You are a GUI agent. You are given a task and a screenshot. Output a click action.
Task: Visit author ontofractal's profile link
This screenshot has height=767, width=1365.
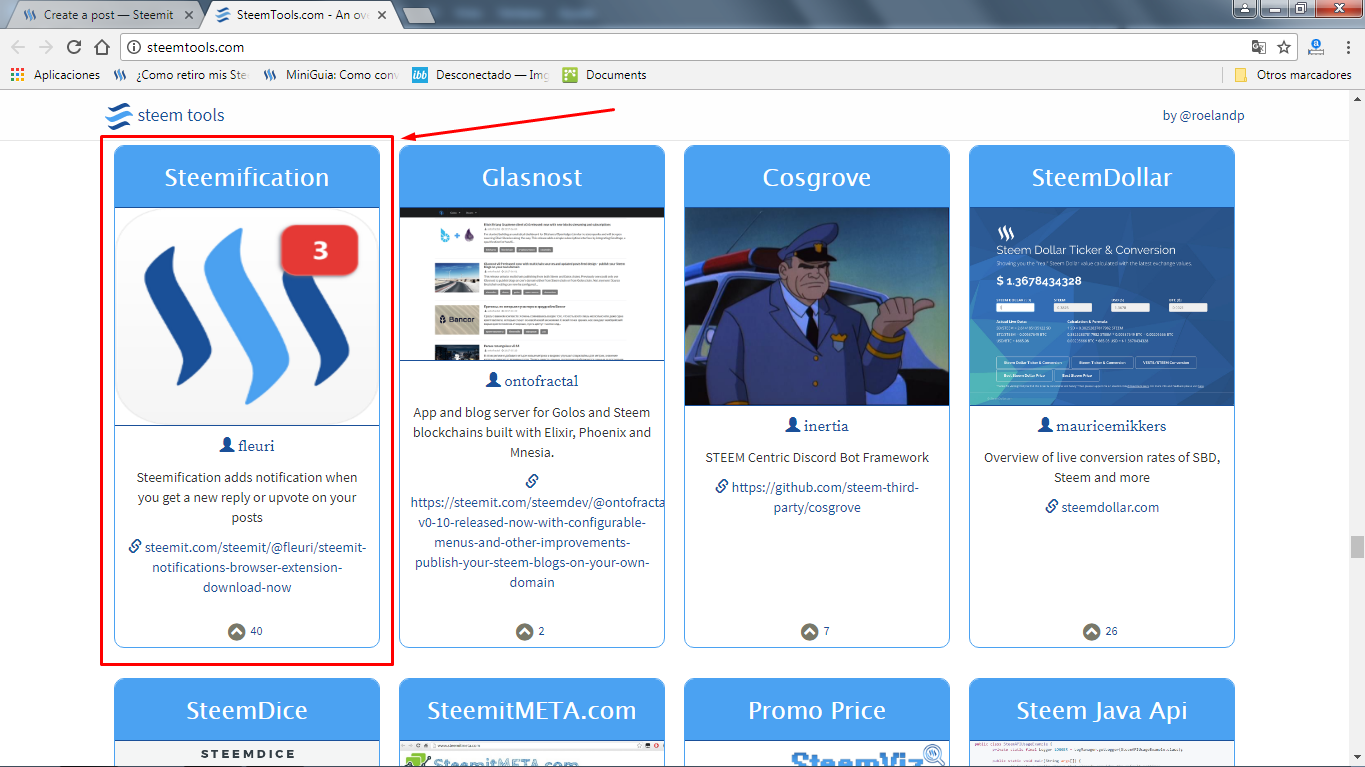click(x=542, y=381)
